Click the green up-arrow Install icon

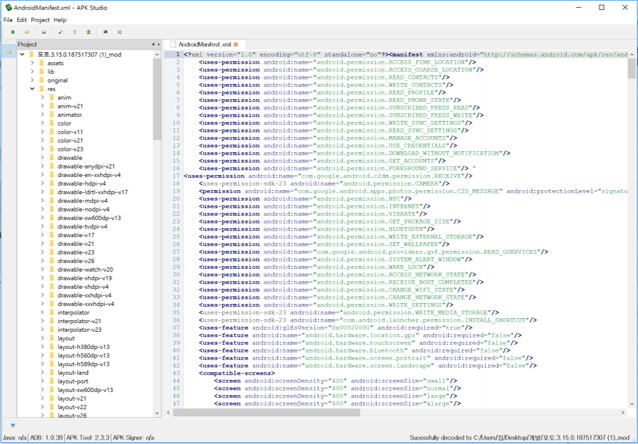(x=88, y=32)
